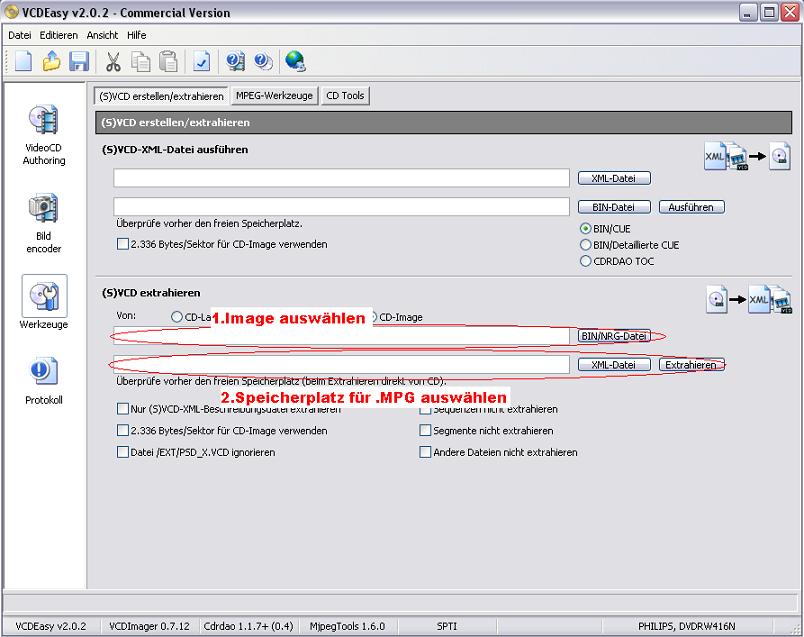
Task: Switch to the MPEG-Werkzeuge tab
Action: click(274, 96)
